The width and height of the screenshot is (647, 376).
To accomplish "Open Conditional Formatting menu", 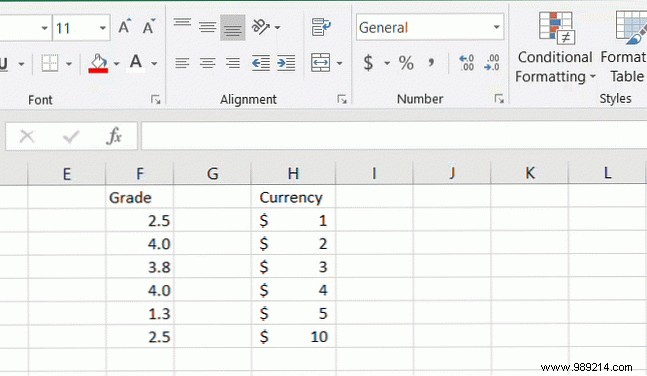I will click(x=555, y=47).
